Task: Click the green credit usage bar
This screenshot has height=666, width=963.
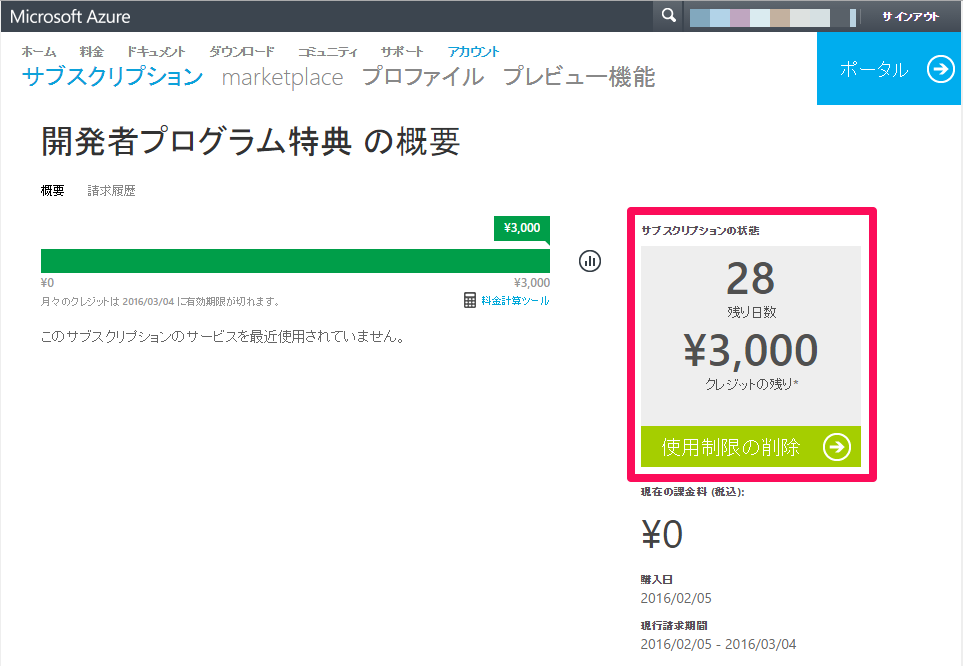Action: 295,261
